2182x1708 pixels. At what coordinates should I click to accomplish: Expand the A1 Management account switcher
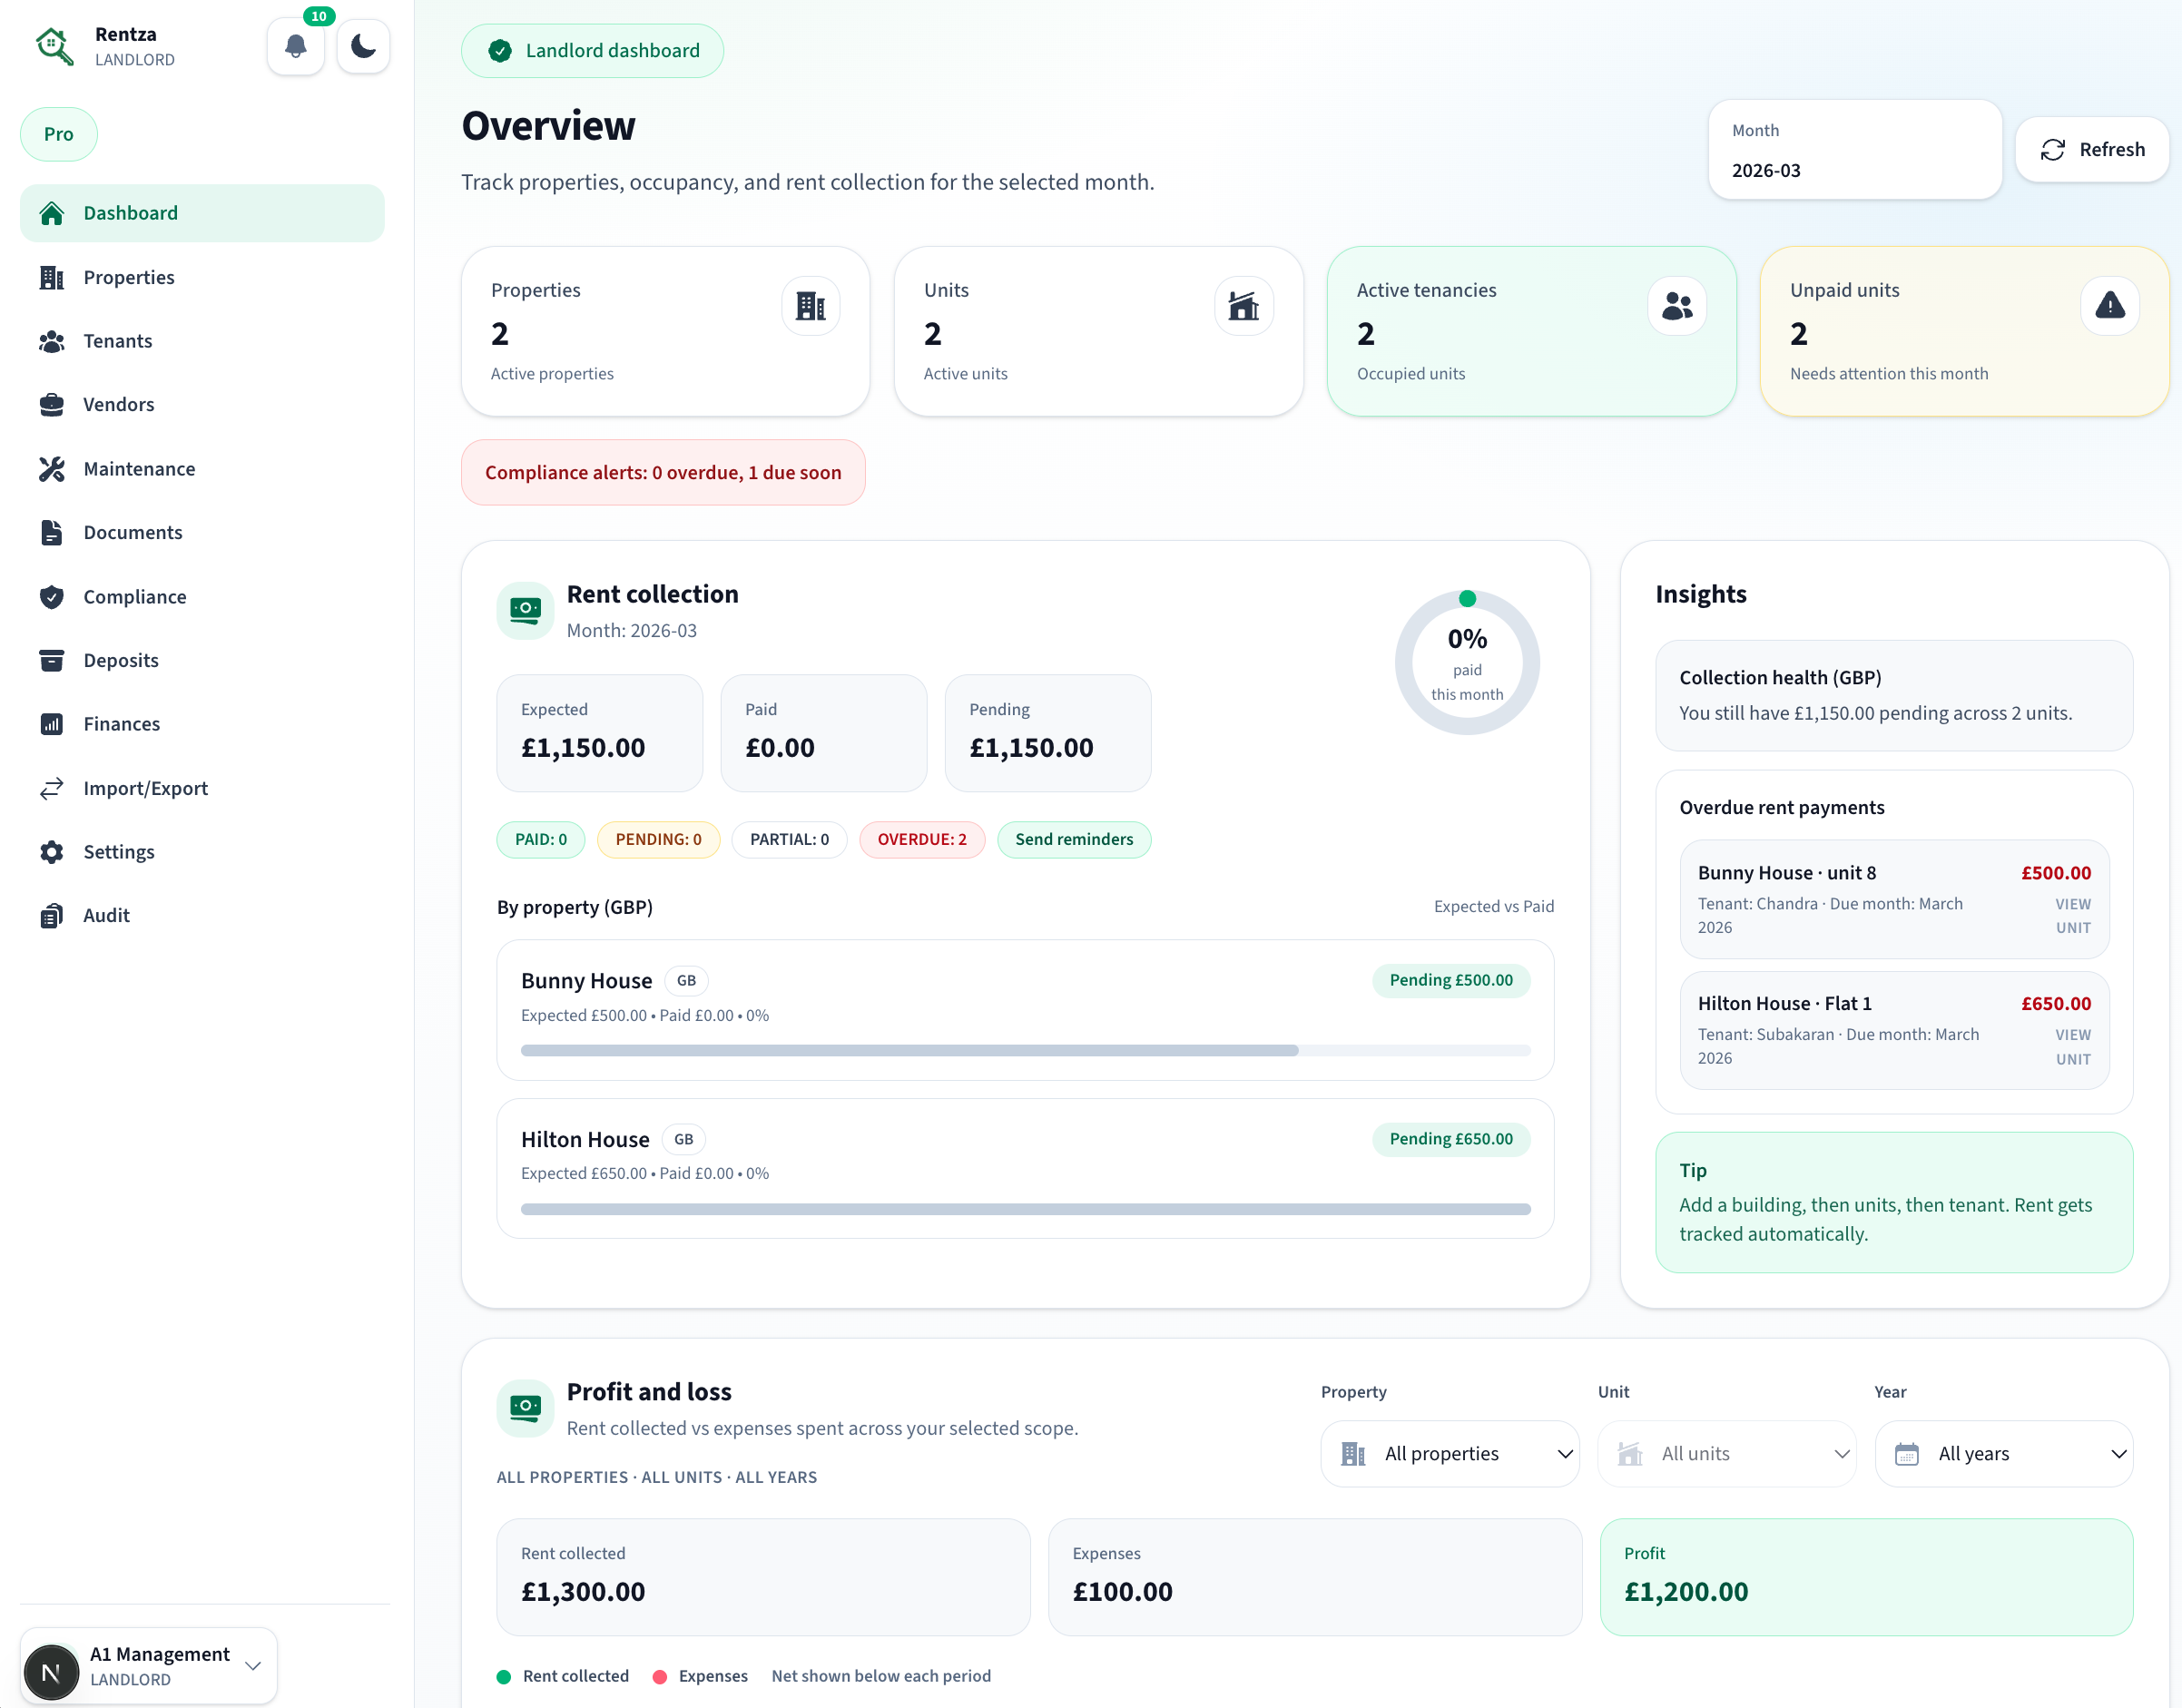click(x=148, y=1665)
